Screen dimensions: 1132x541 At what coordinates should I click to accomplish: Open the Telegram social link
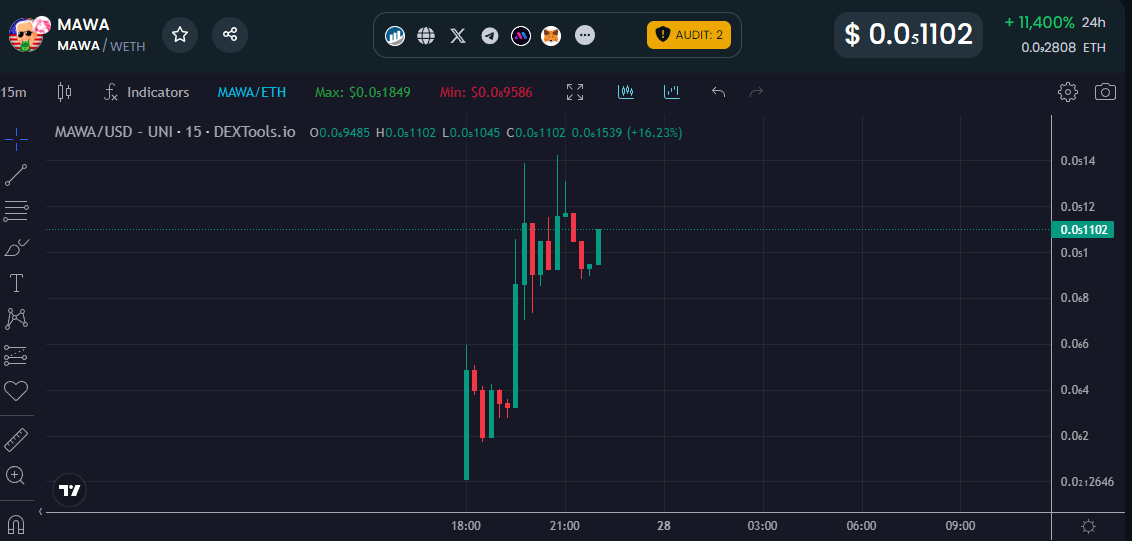point(489,35)
